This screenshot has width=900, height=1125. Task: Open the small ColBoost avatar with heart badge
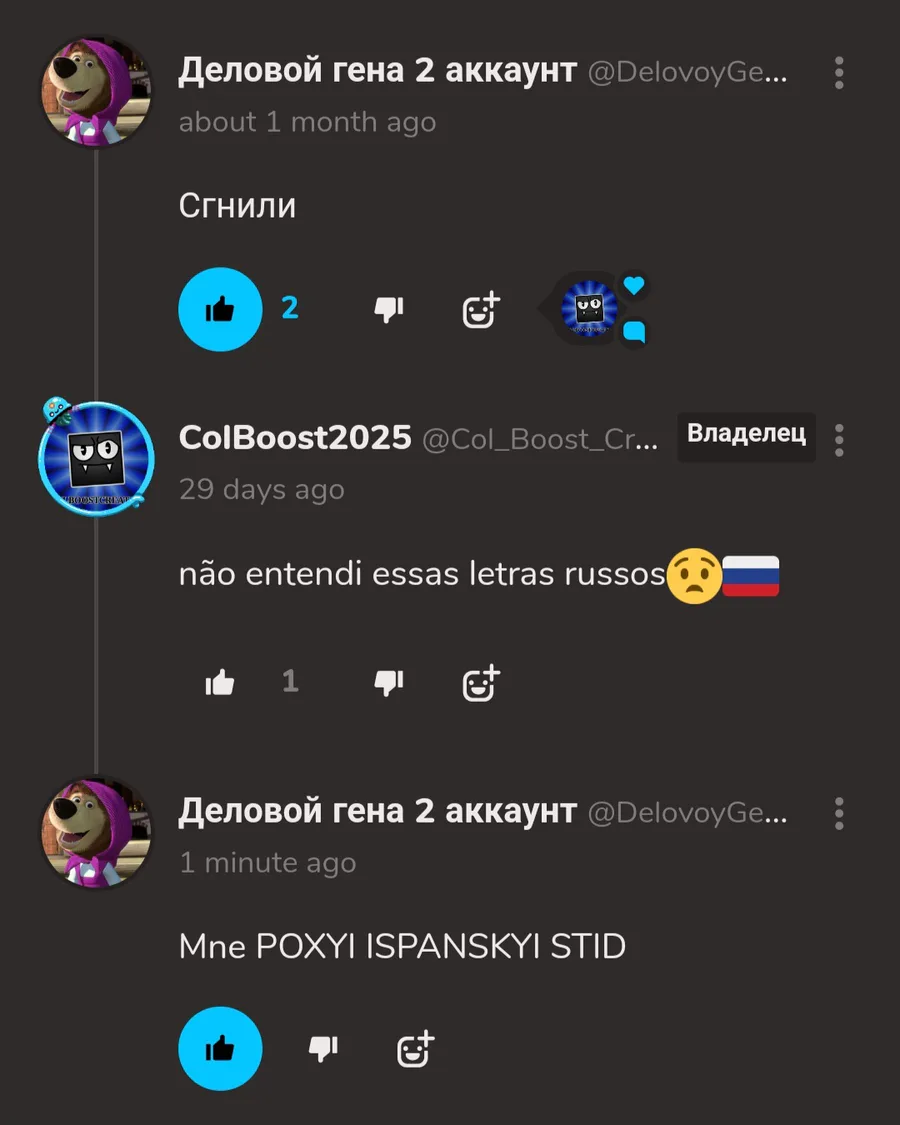[x=589, y=309]
